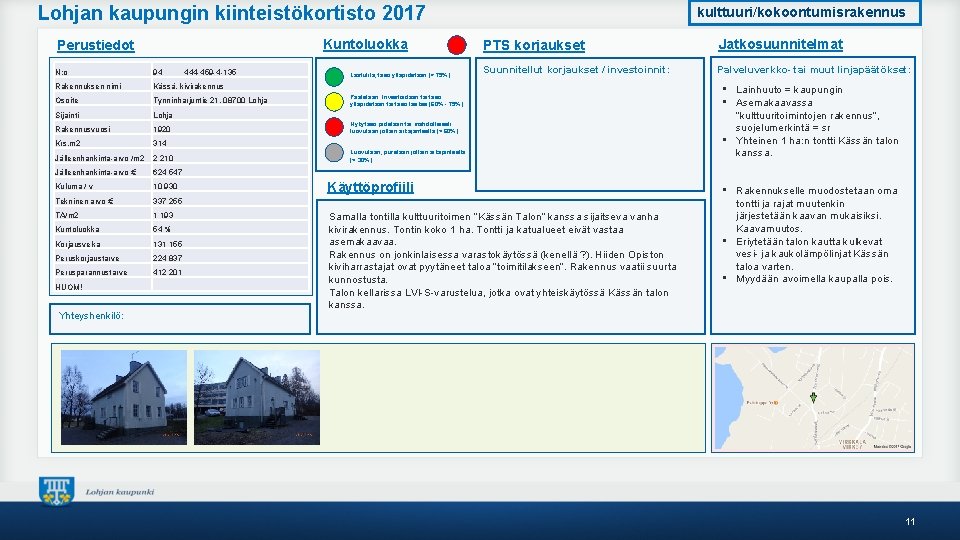This screenshot has height=540, width=960.
Task: Click the Korjausvelka row label
Action: (x=78, y=244)
